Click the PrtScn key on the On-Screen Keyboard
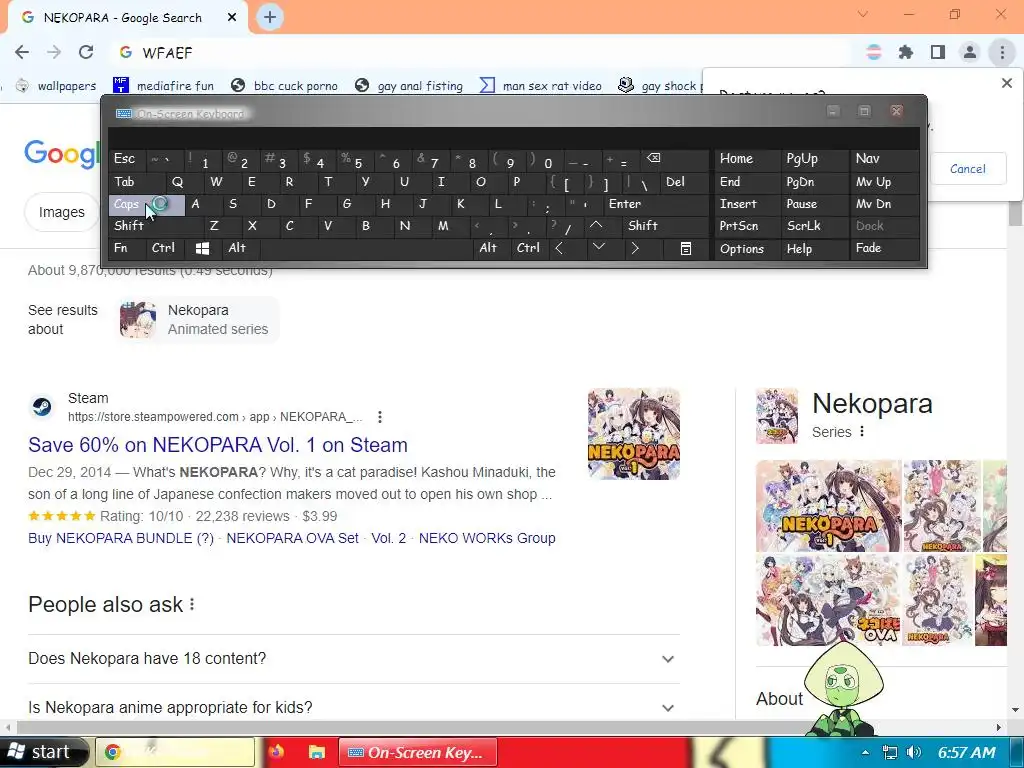This screenshot has width=1024, height=768. pyautogui.click(x=747, y=226)
